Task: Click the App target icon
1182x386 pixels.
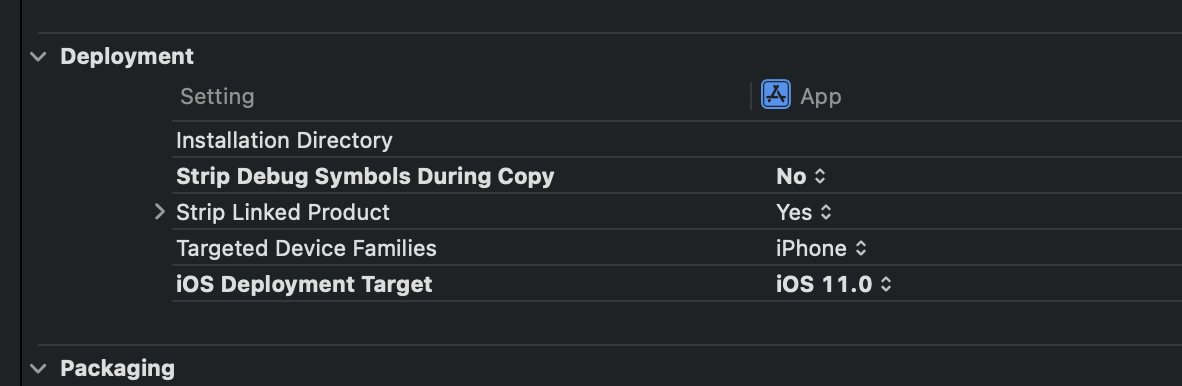Action: pos(776,95)
